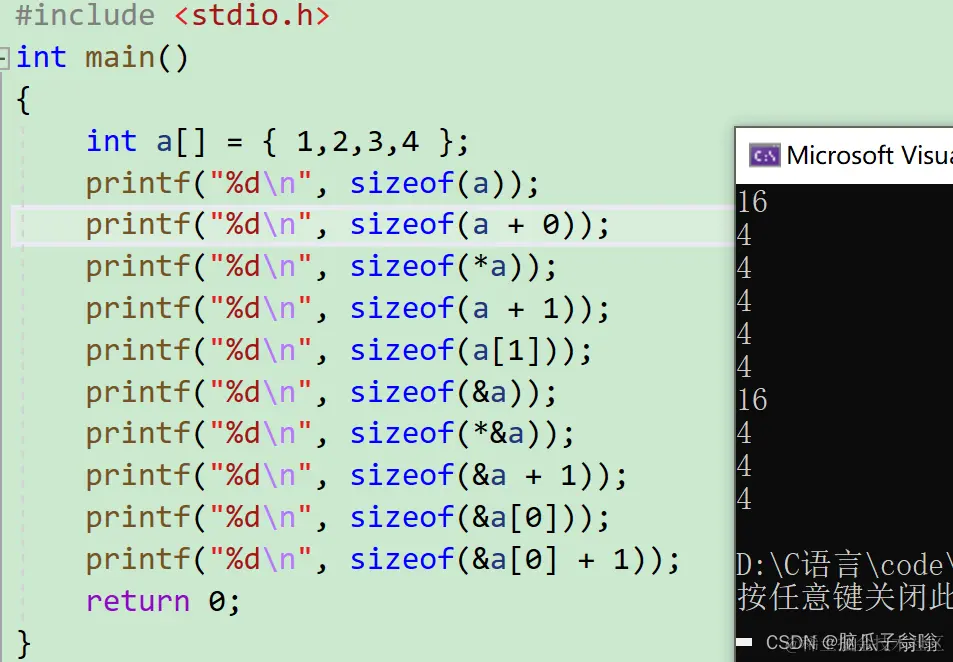Click the sizeof(*a) printf line
The width and height of the screenshot is (953, 662).
click(320, 267)
